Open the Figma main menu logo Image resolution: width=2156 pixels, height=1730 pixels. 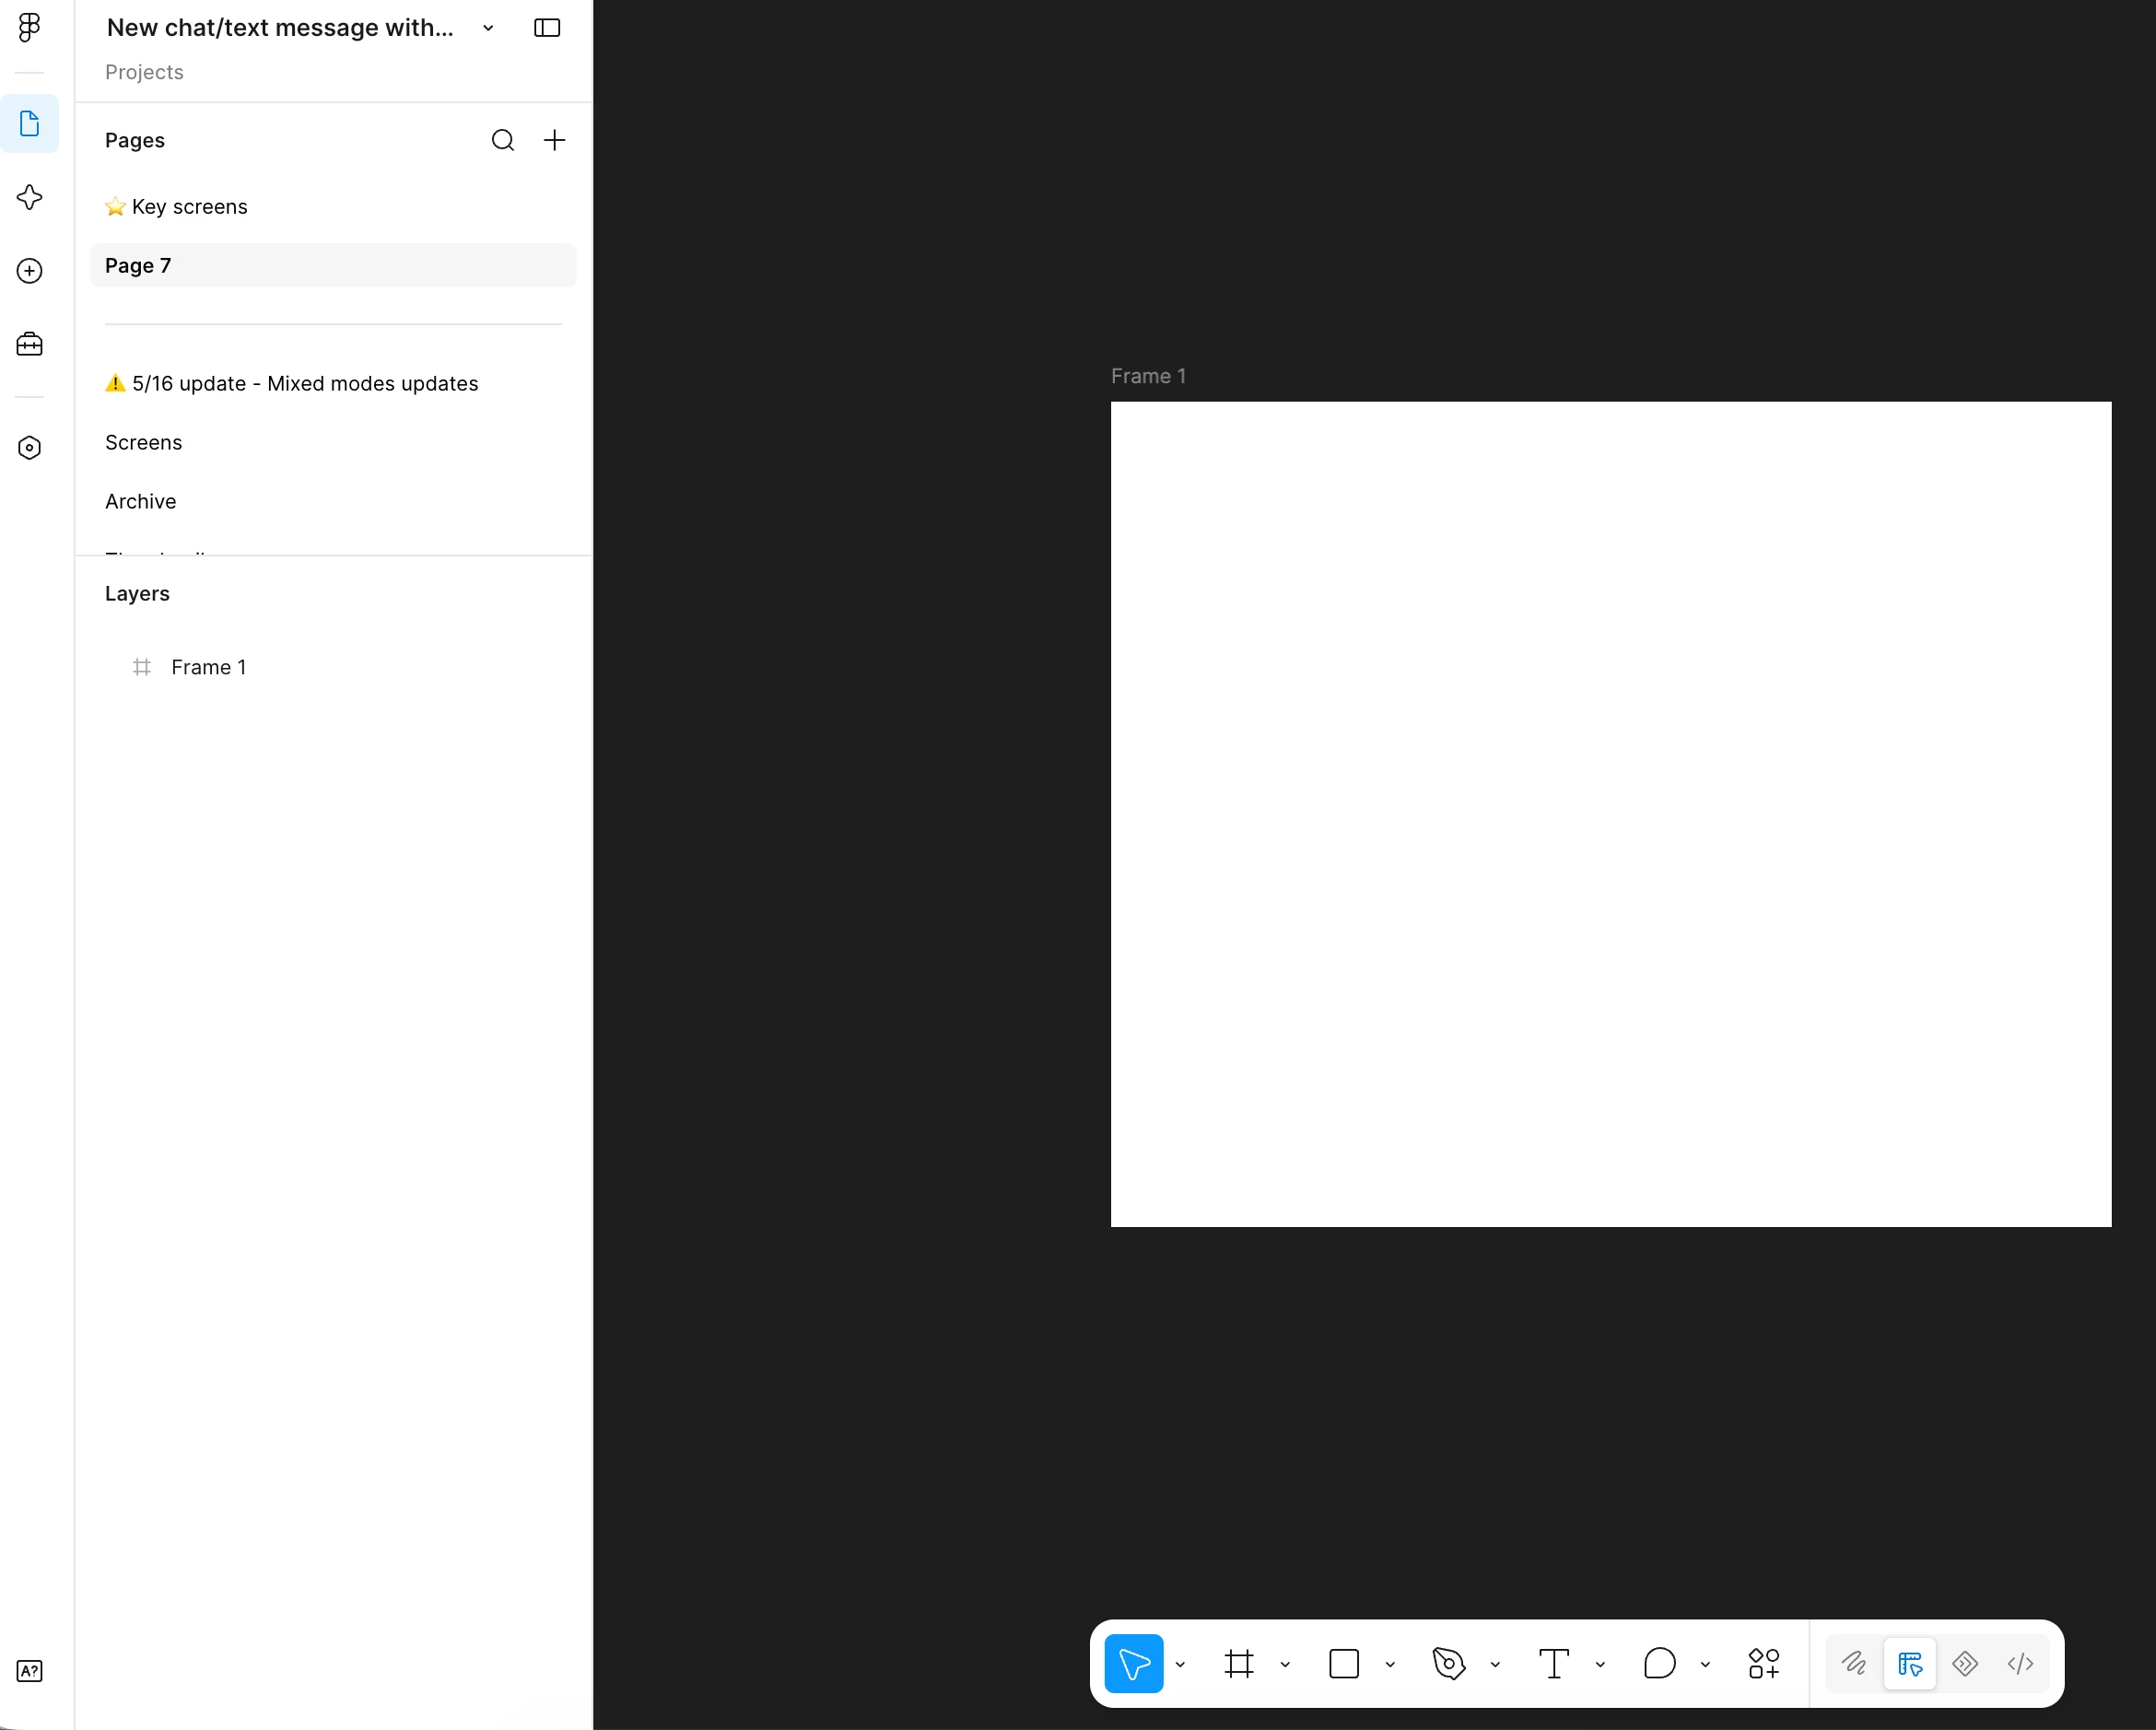[x=30, y=27]
